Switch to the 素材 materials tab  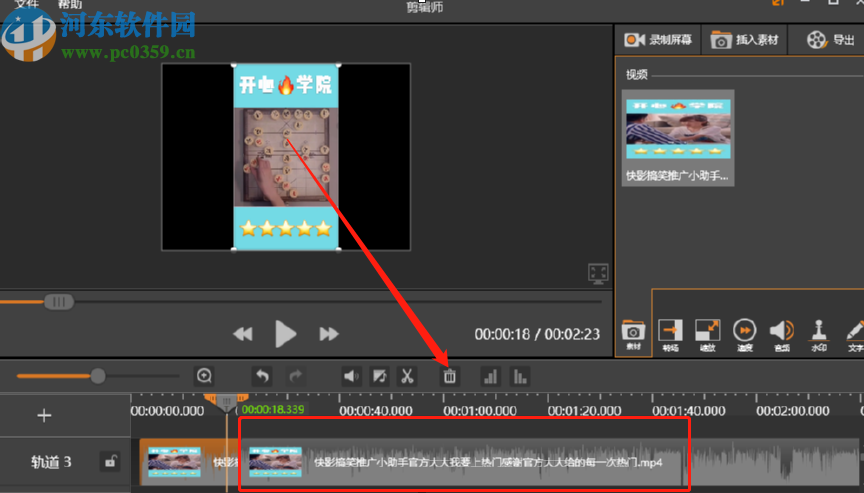633,334
